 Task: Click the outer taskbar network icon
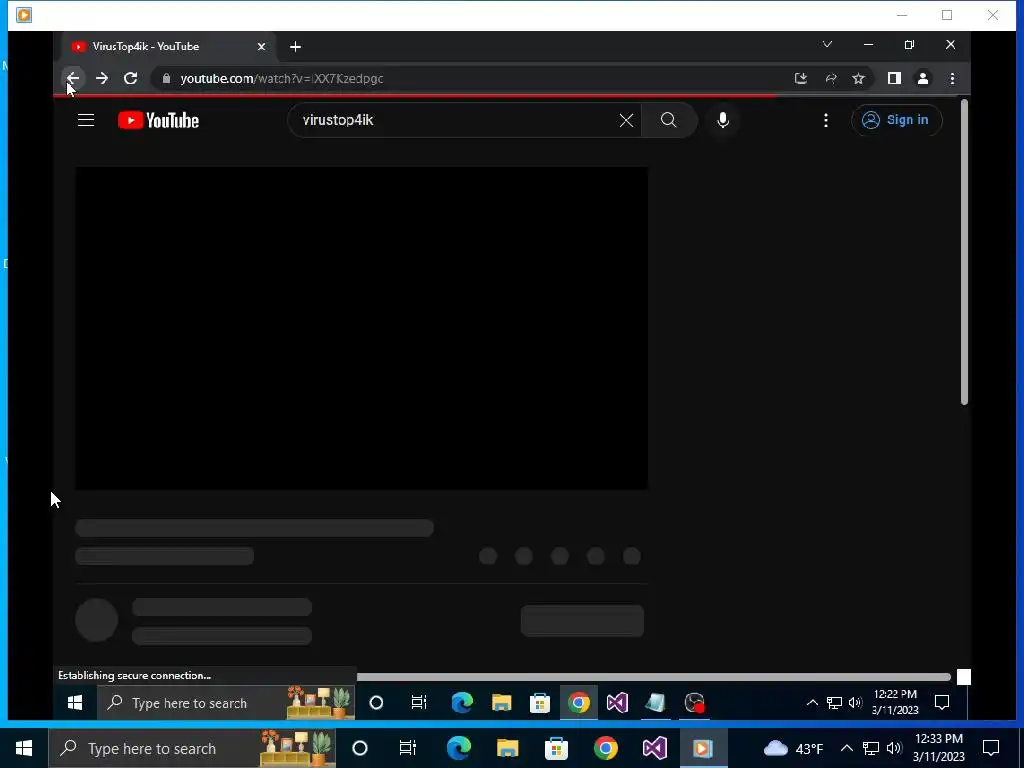pyautogui.click(x=871, y=748)
